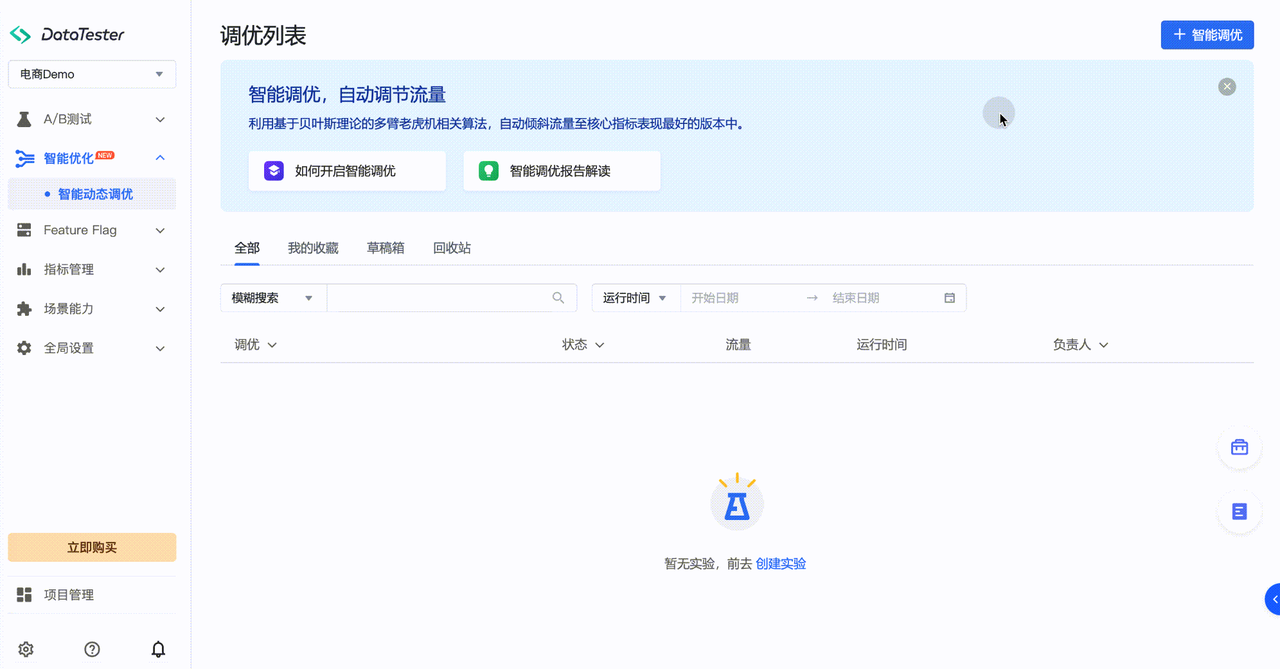Click the settings gear icon at sidebar bottom
Viewport: 1280px width, 669px height.
click(x=26, y=649)
